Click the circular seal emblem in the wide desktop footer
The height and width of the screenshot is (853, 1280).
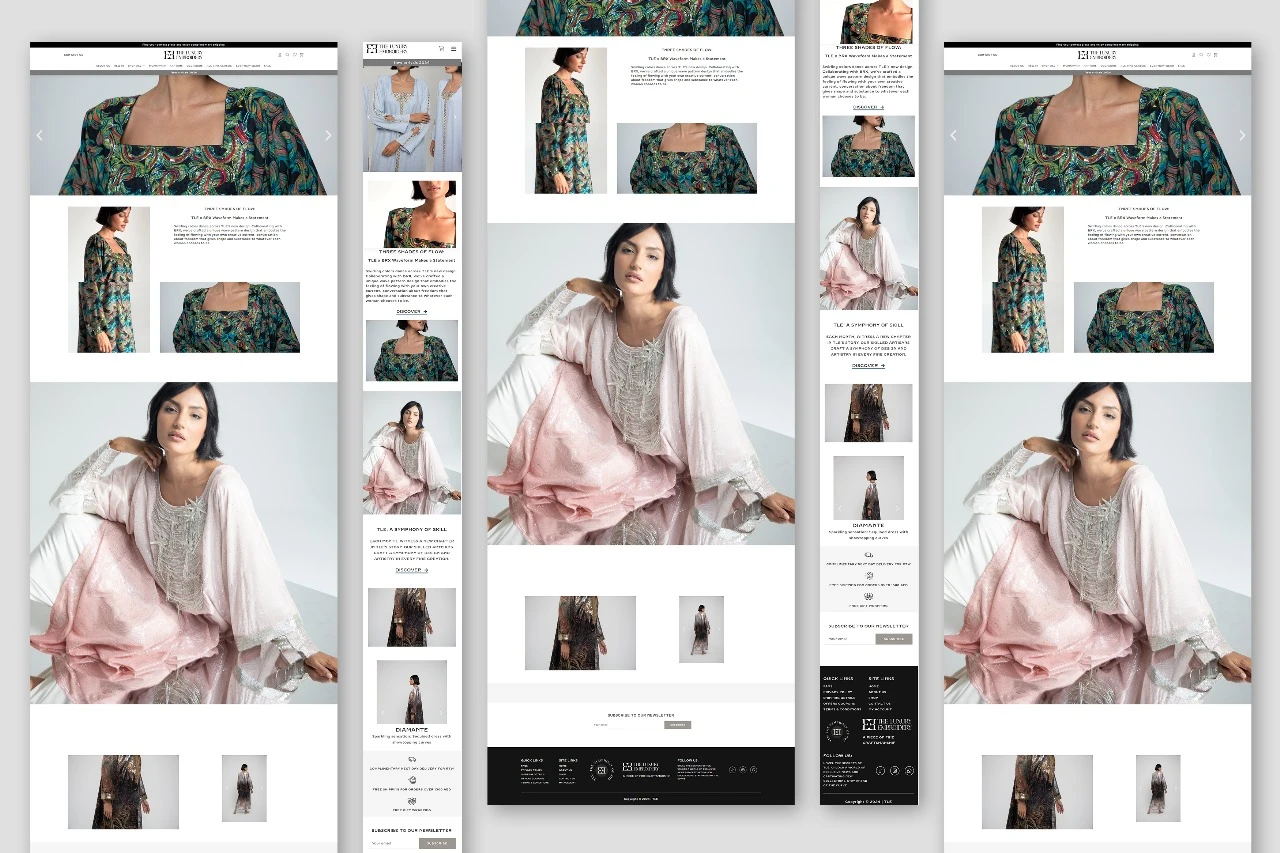click(x=602, y=770)
